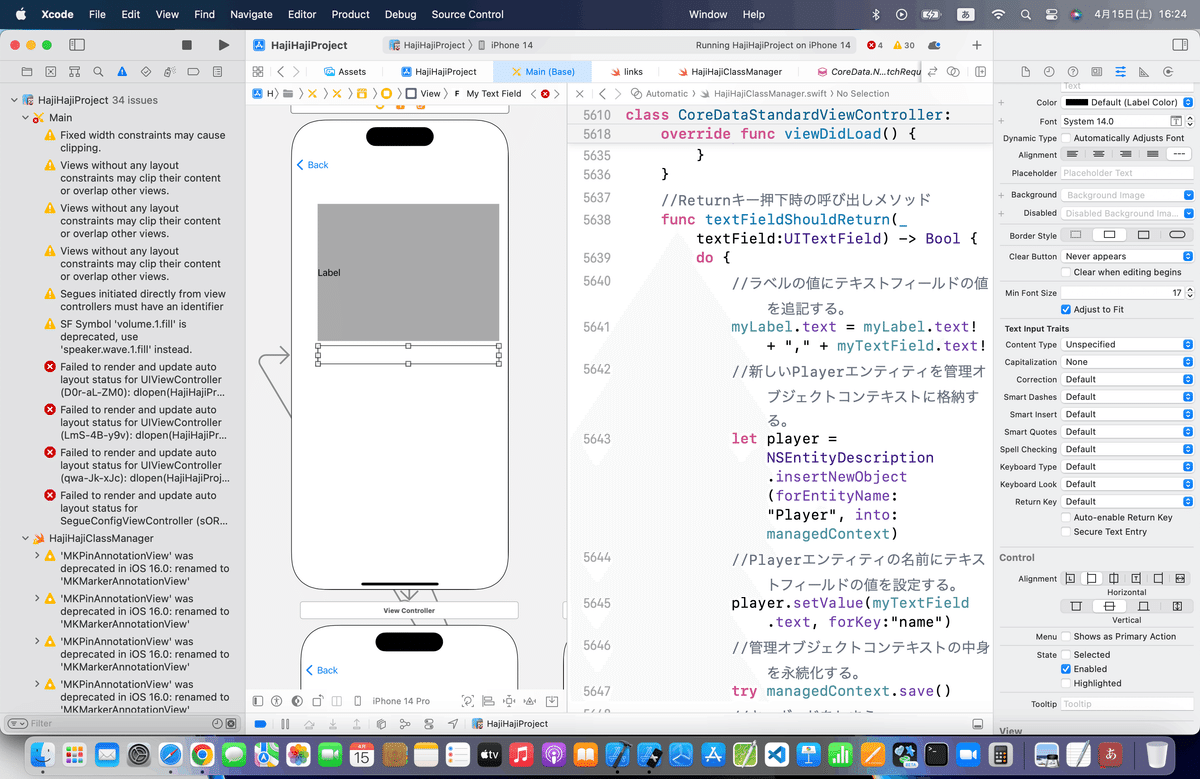Stop the running HajiHajiProject app

click(x=187, y=45)
